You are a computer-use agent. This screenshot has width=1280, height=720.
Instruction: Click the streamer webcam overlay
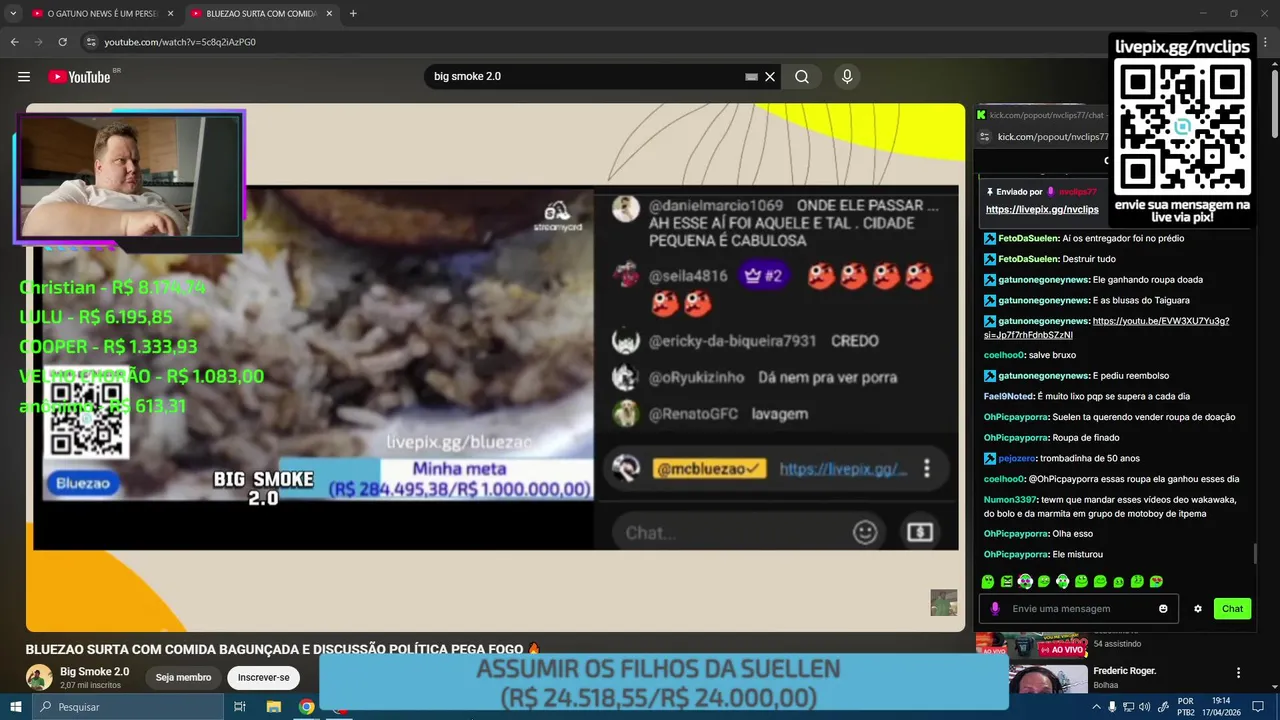tap(129, 176)
